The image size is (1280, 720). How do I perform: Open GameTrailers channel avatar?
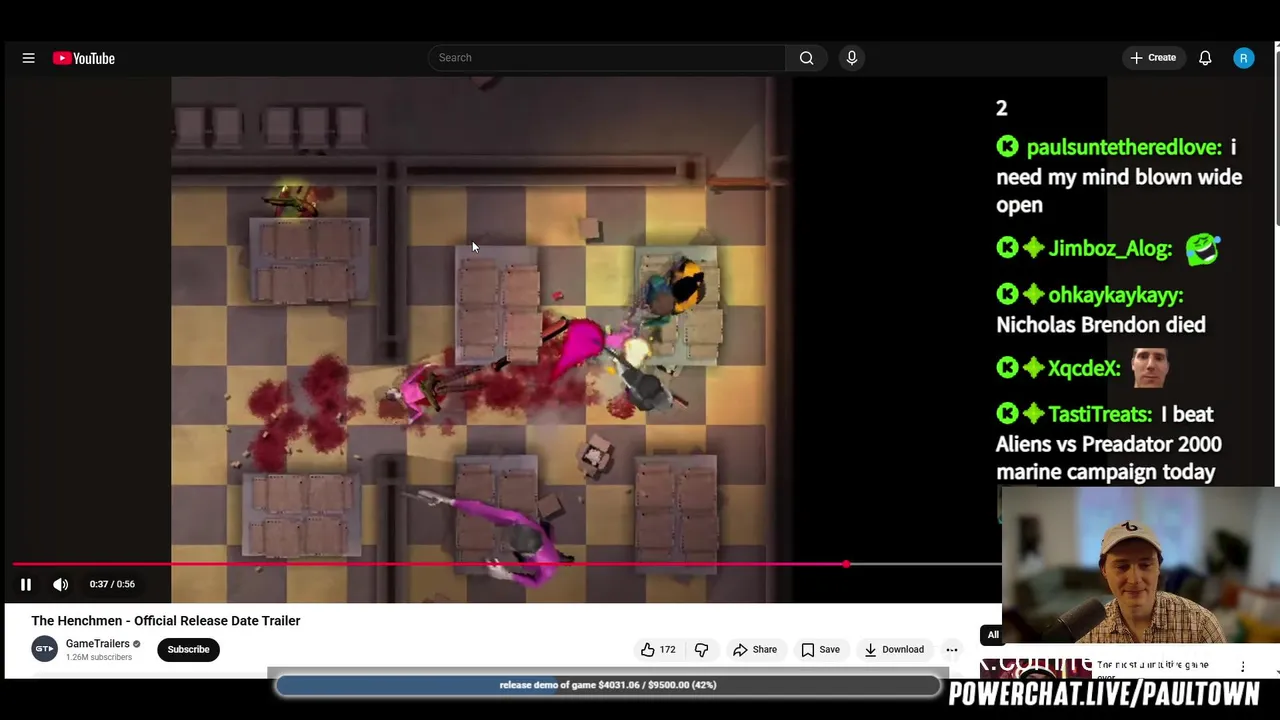[x=44, y=649]
